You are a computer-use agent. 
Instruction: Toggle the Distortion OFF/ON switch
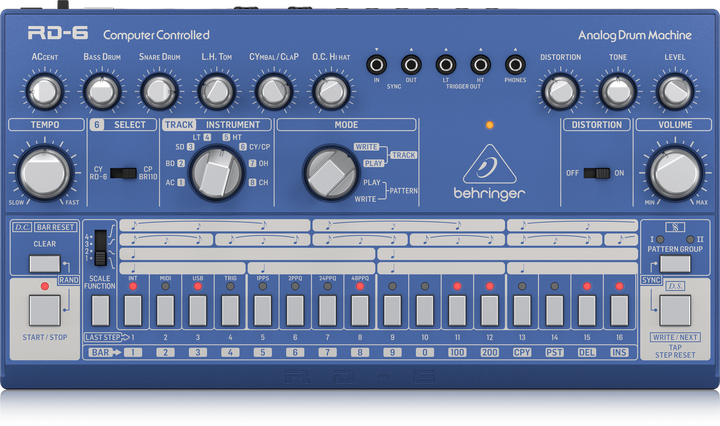tap(596, 173)
